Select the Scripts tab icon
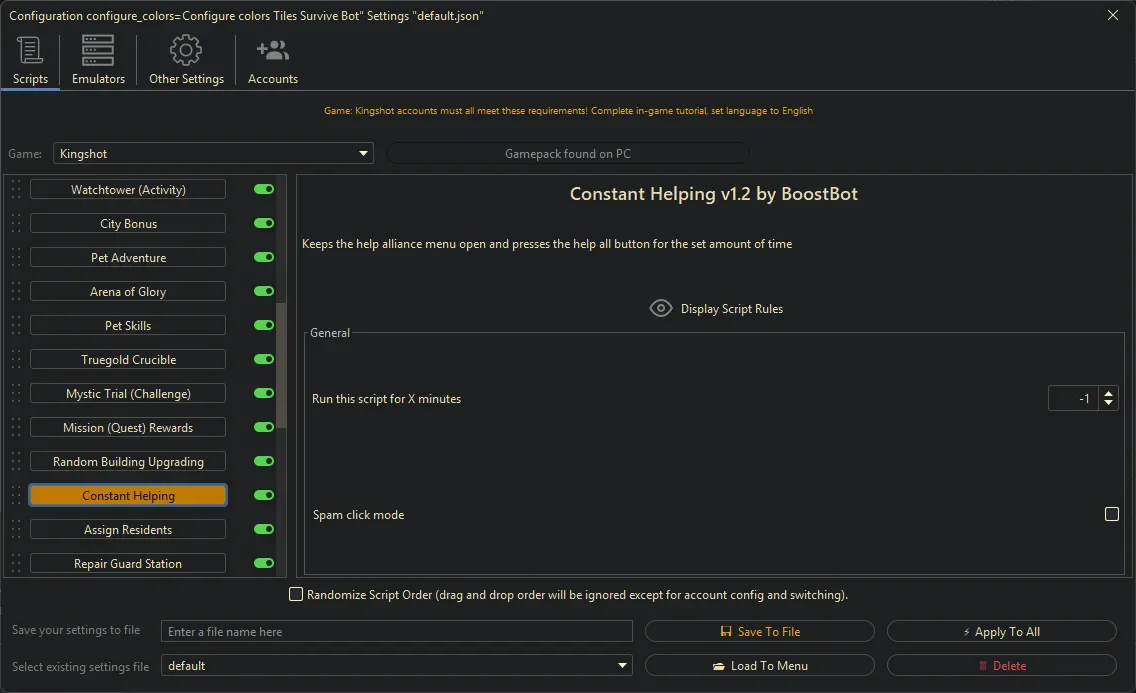 point(30,50)
